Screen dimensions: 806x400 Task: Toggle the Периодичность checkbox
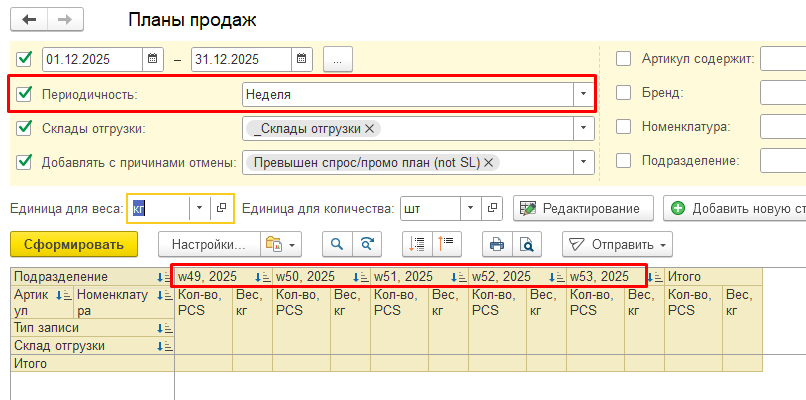[24, 94]
